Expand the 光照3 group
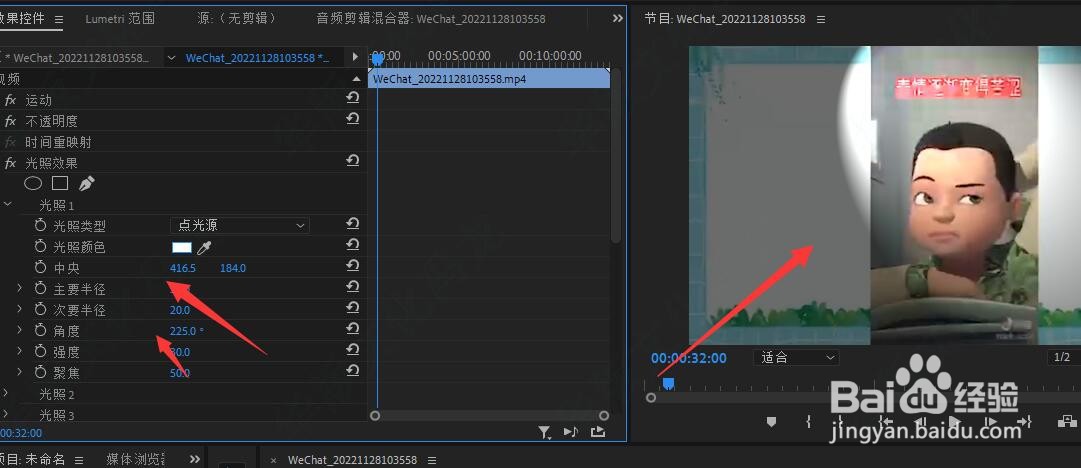 pos(6,414)
